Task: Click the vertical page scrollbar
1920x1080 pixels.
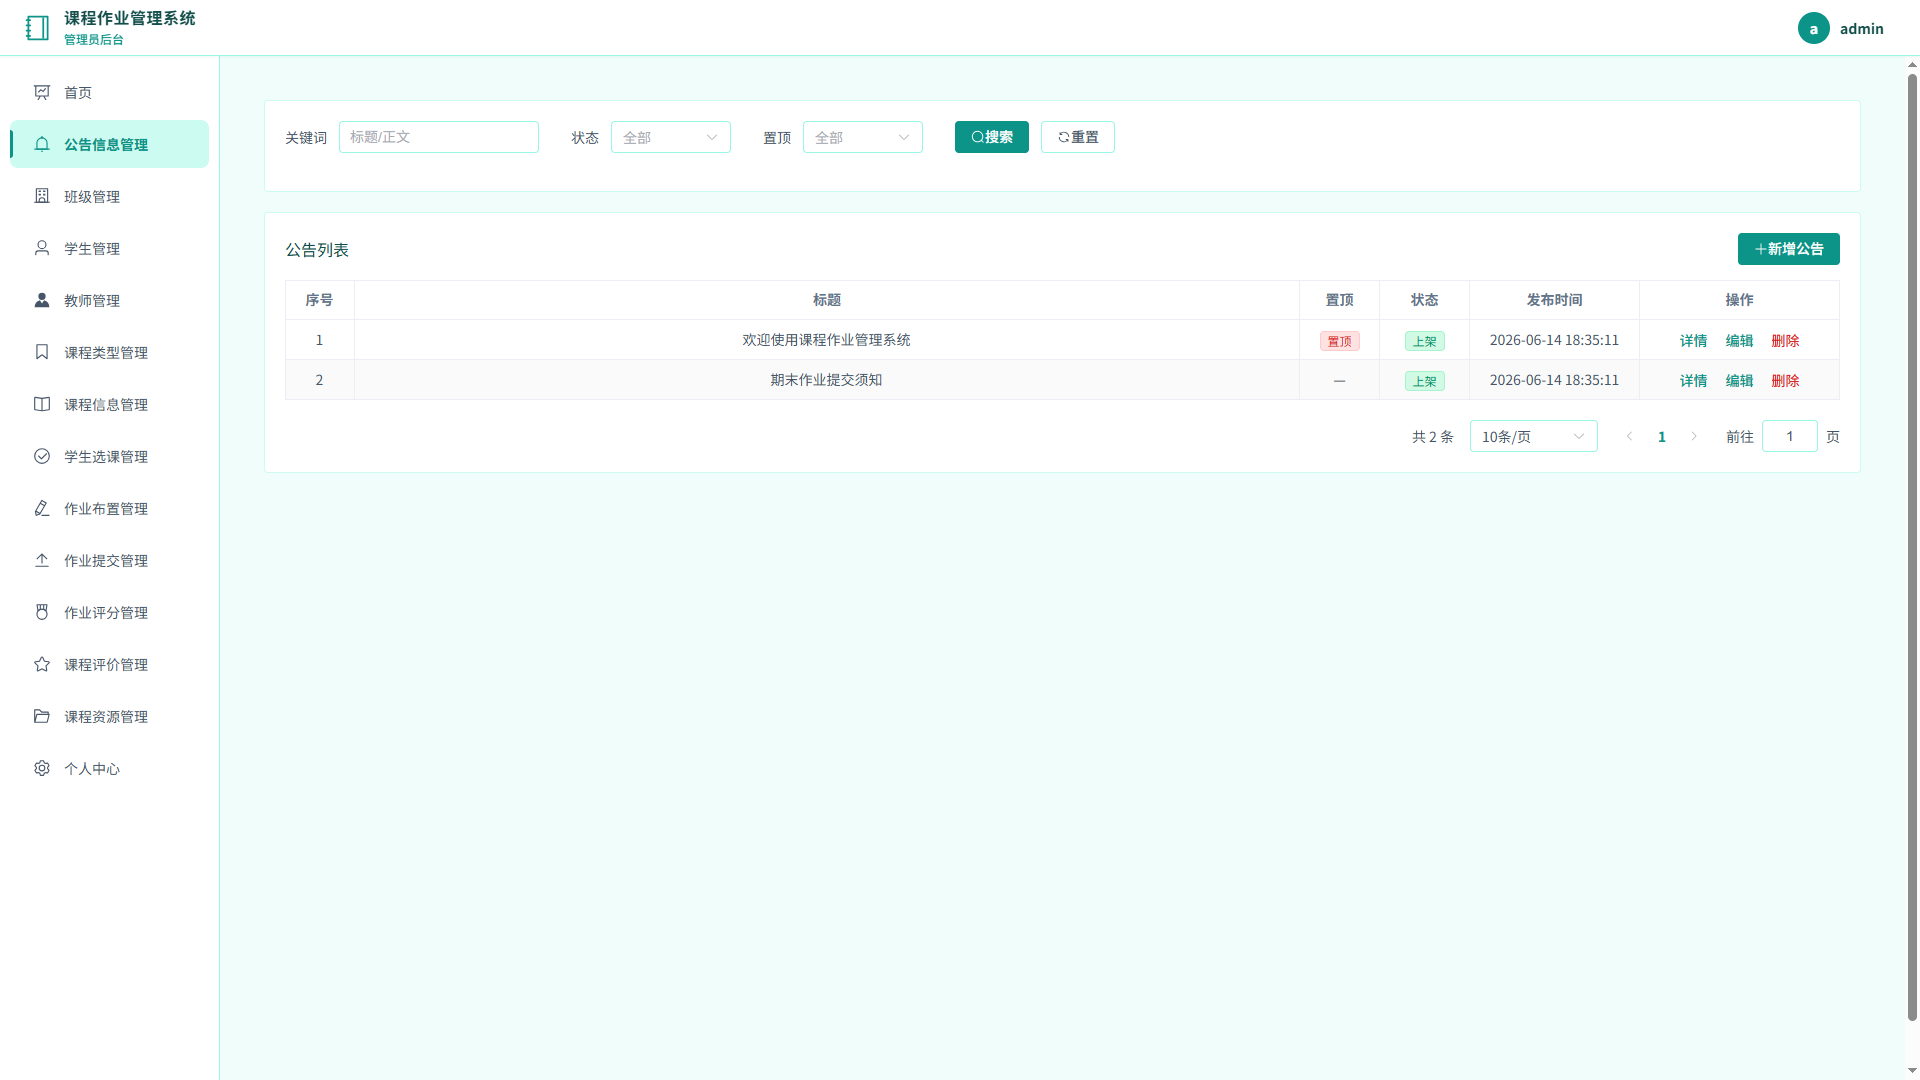Action: [1912, 548]
